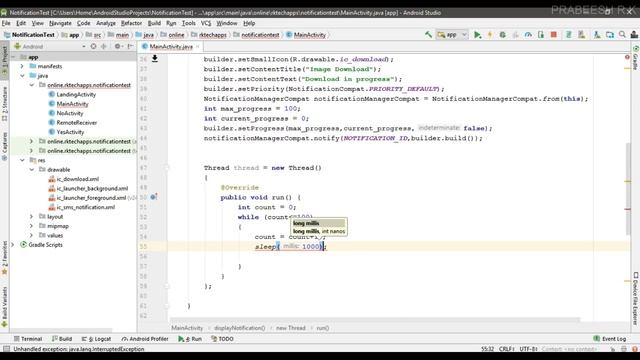
Task: Collapse the java folder
Action: 22,76
